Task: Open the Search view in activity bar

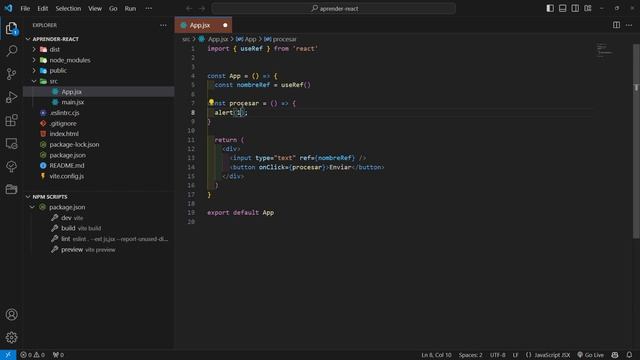Action: (x=11, y=51)
